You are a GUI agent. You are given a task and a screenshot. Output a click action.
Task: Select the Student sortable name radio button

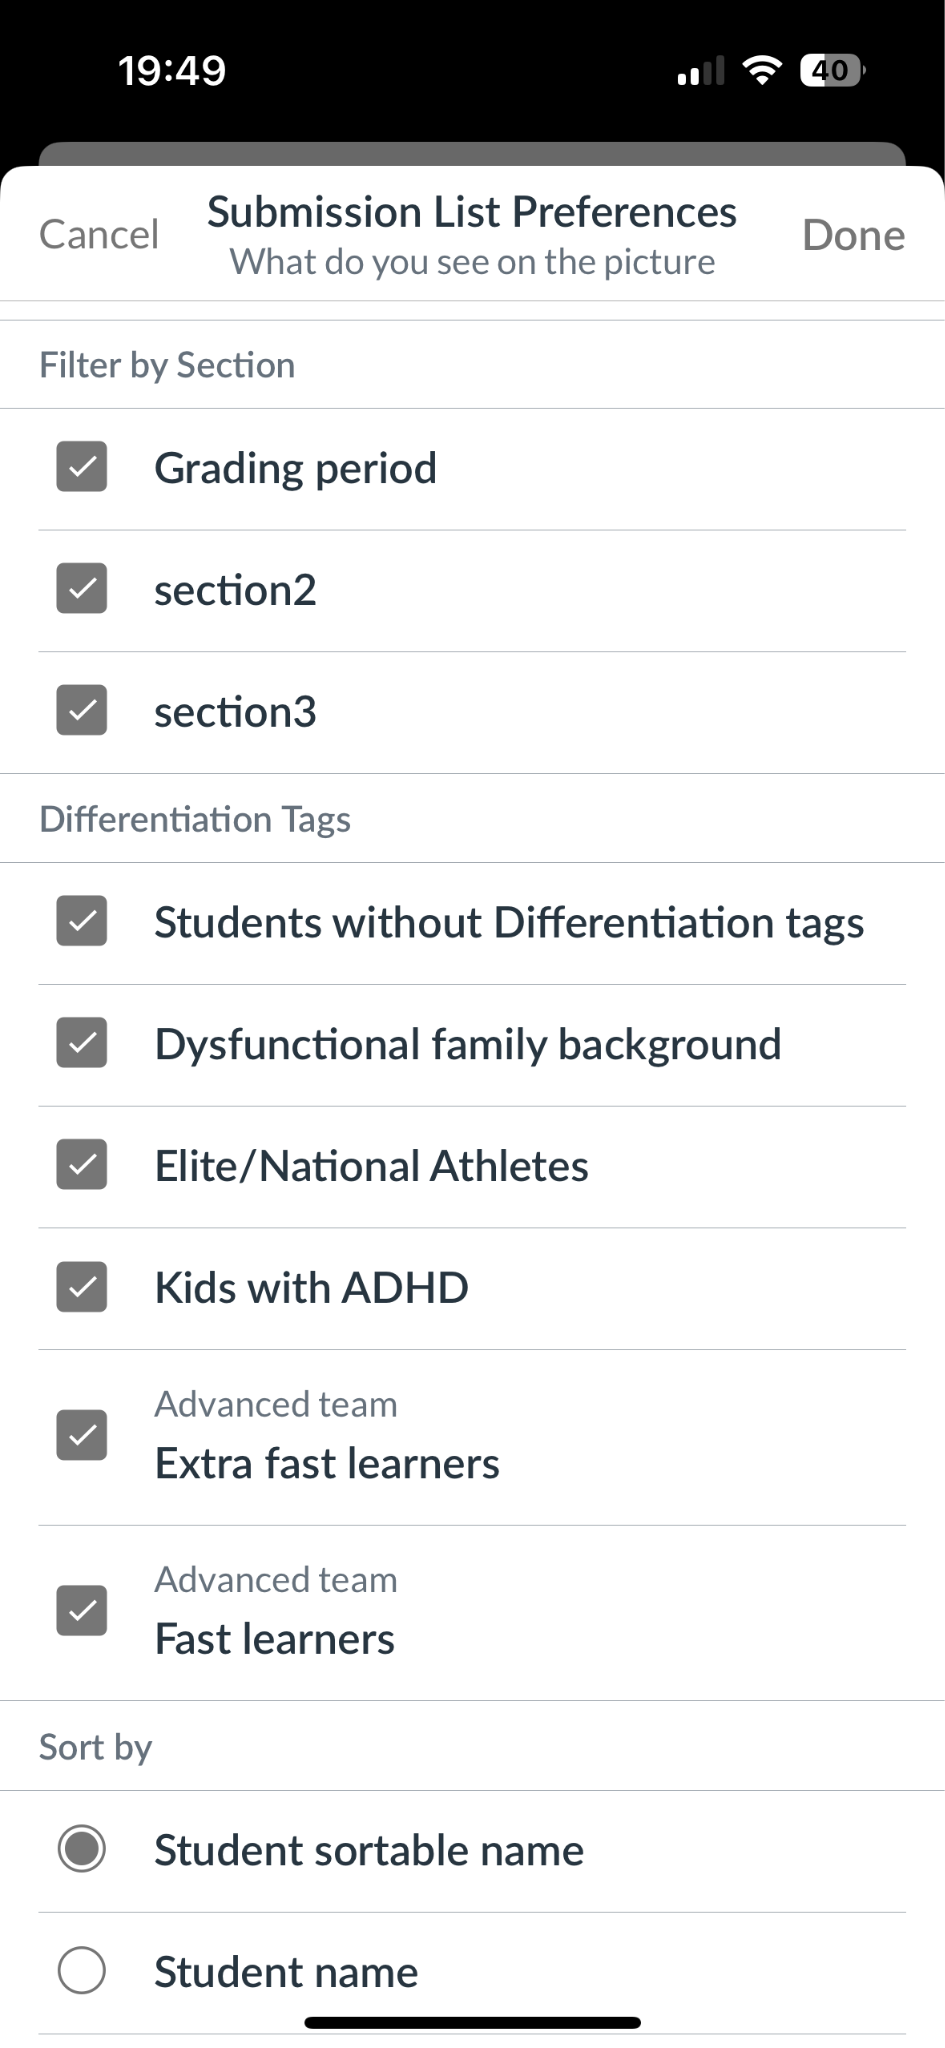[82, 1849]
